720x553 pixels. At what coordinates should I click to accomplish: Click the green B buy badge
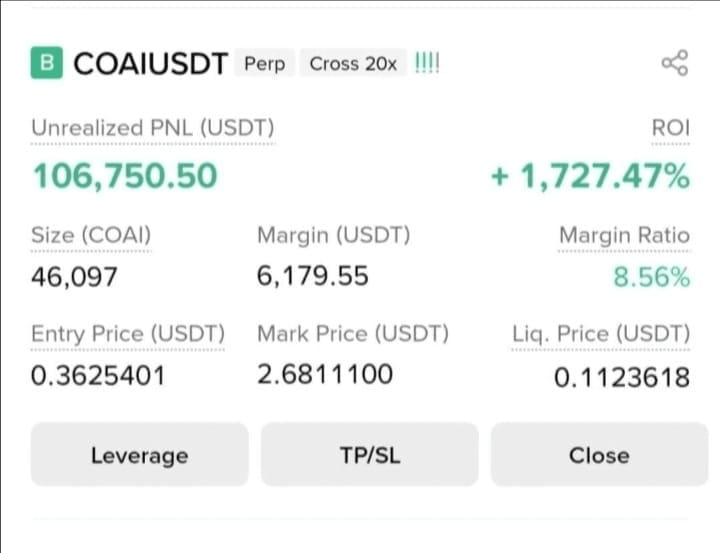tap(47, 63)
